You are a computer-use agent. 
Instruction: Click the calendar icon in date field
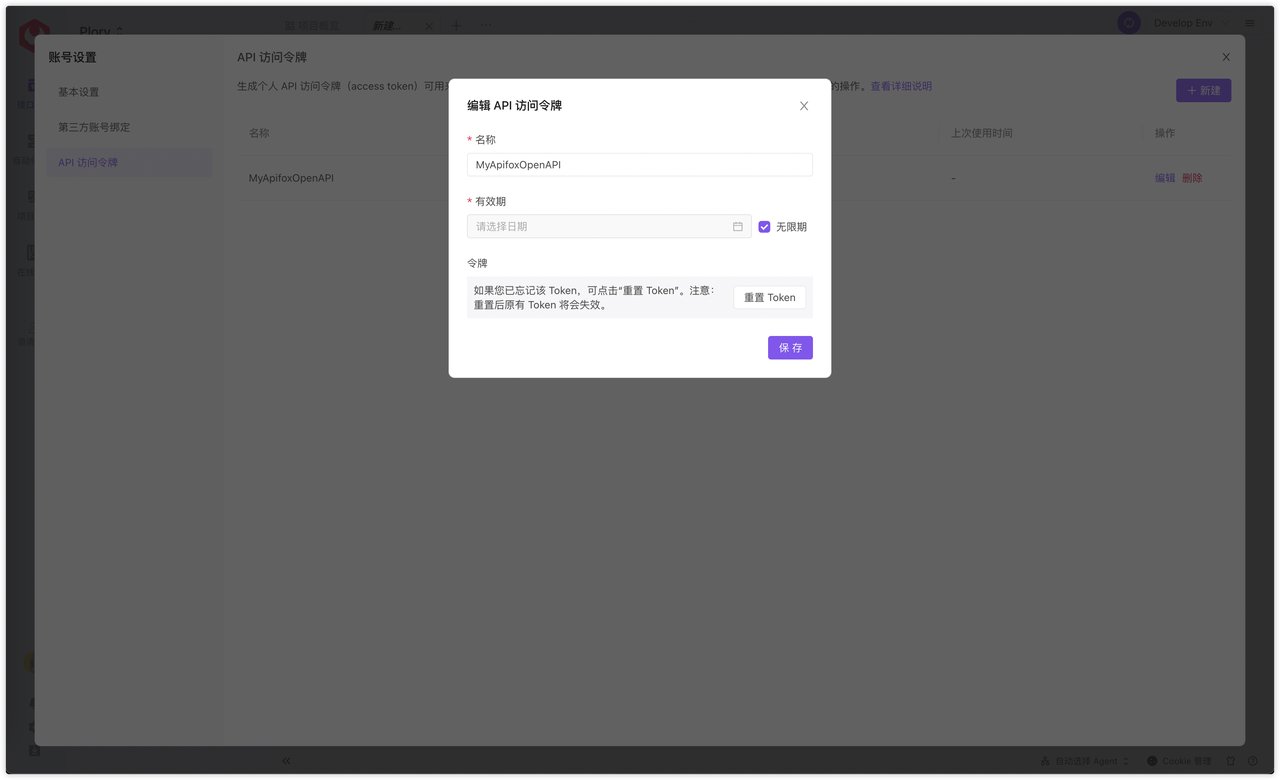point(738,227)
